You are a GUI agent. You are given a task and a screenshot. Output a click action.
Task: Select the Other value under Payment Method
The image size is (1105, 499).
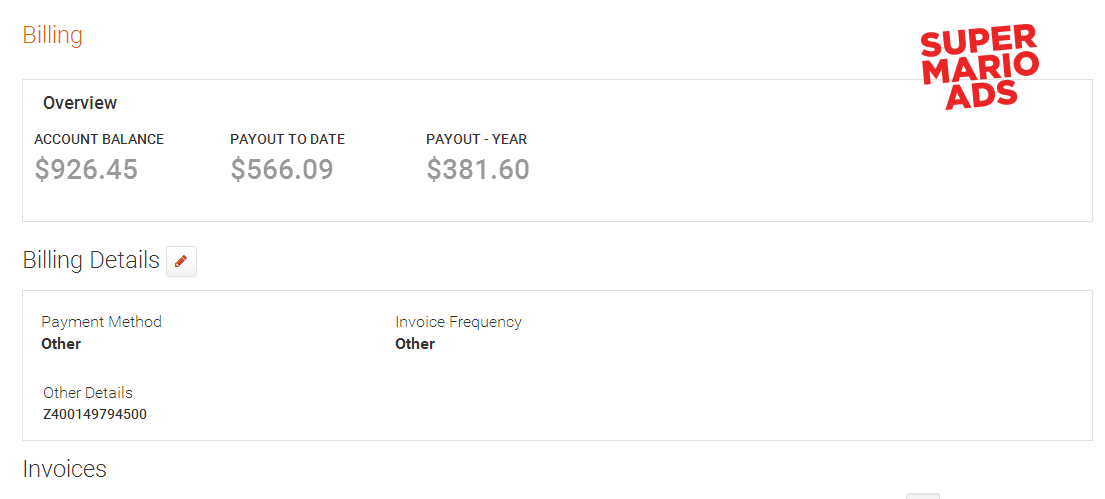click(61, 344)
